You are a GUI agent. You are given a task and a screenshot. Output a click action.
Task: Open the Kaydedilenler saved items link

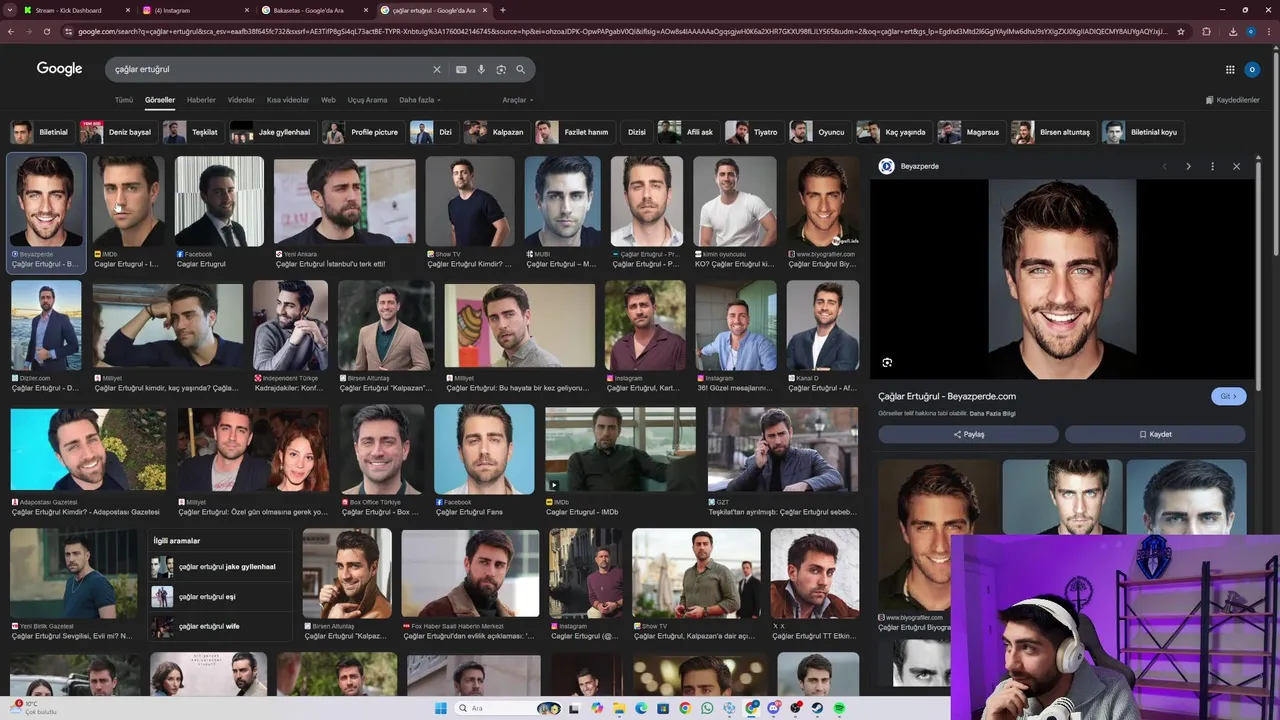click(x=1233, y=100)
